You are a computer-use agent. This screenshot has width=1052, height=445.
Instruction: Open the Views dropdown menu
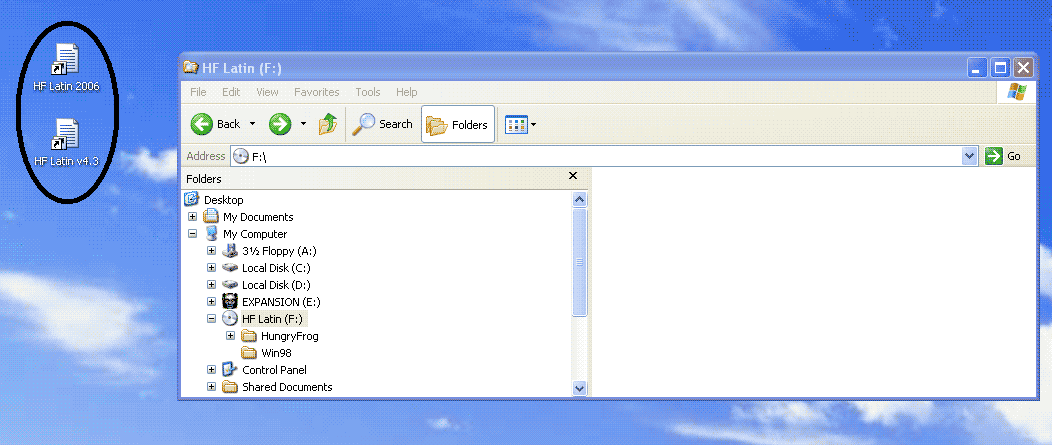pos(521,125)
